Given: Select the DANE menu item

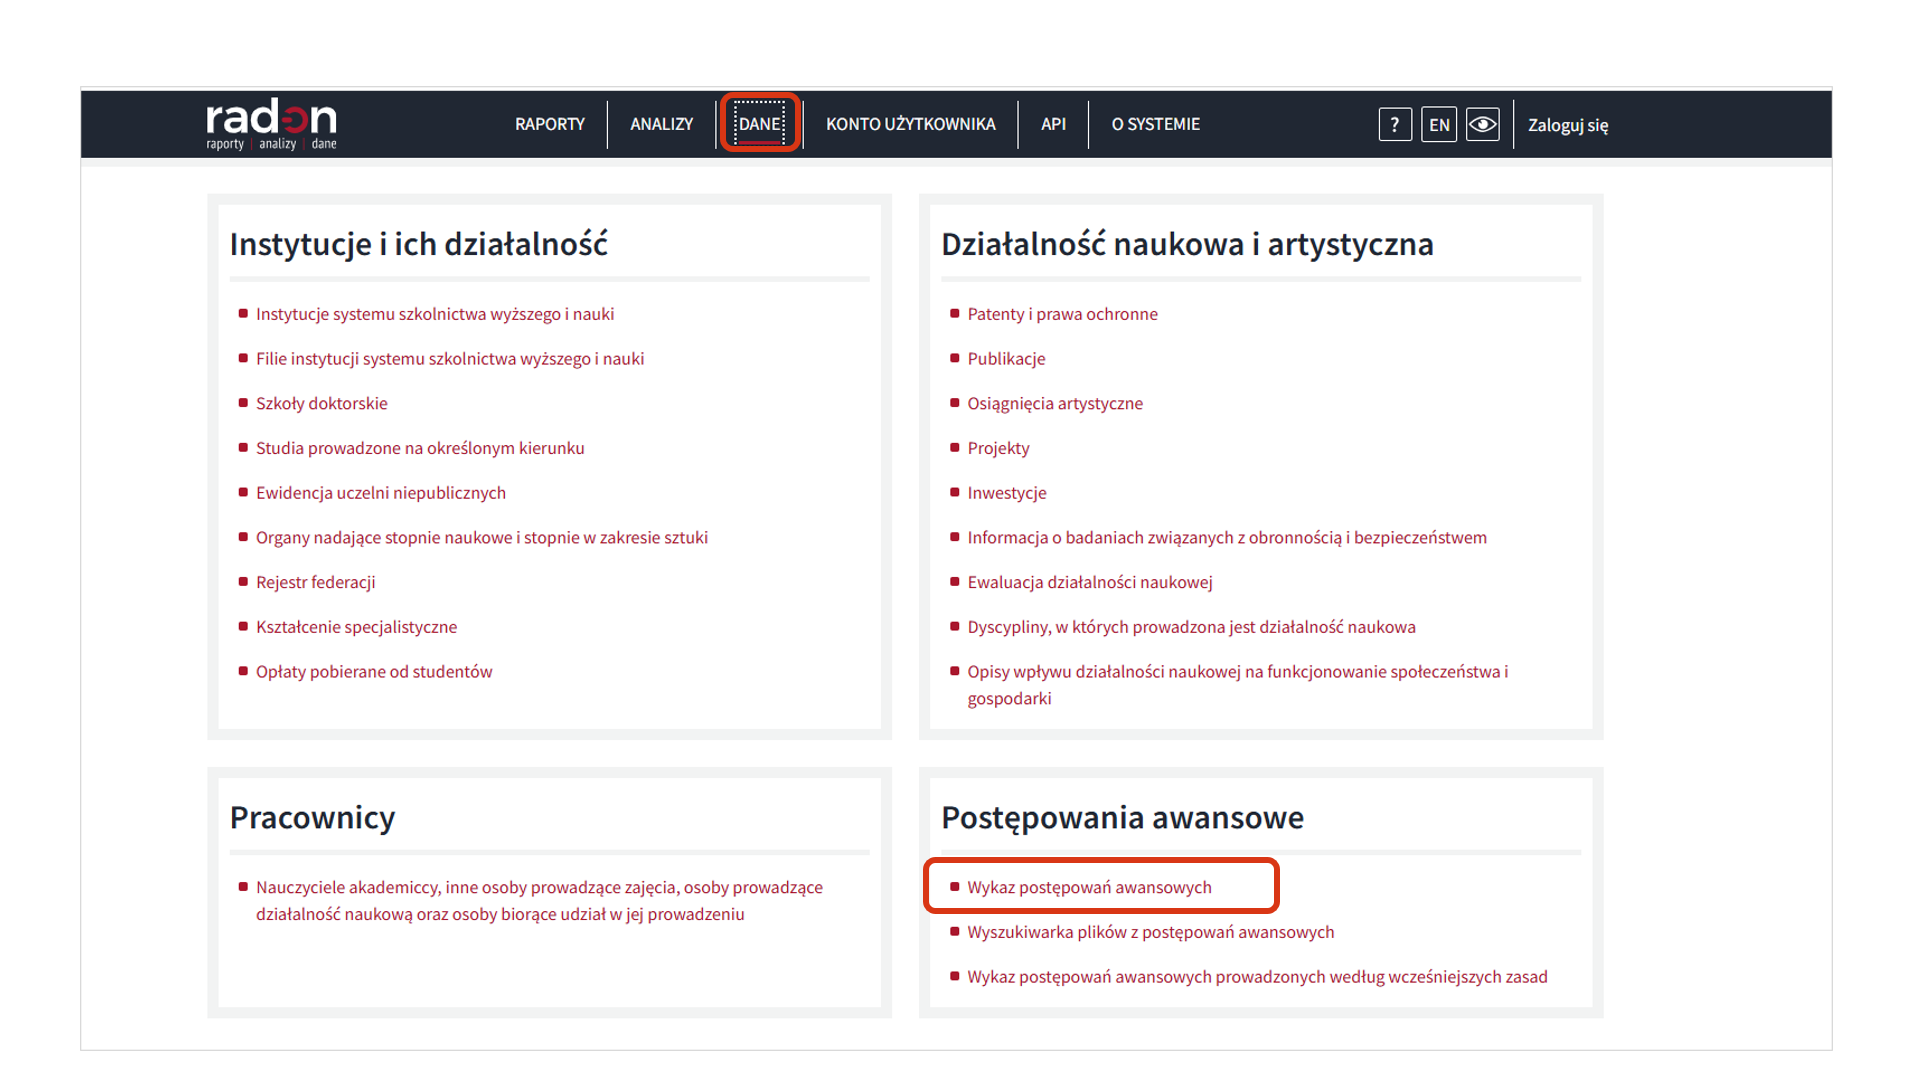Looking at the screenshot, I should [x=760, y=124].
